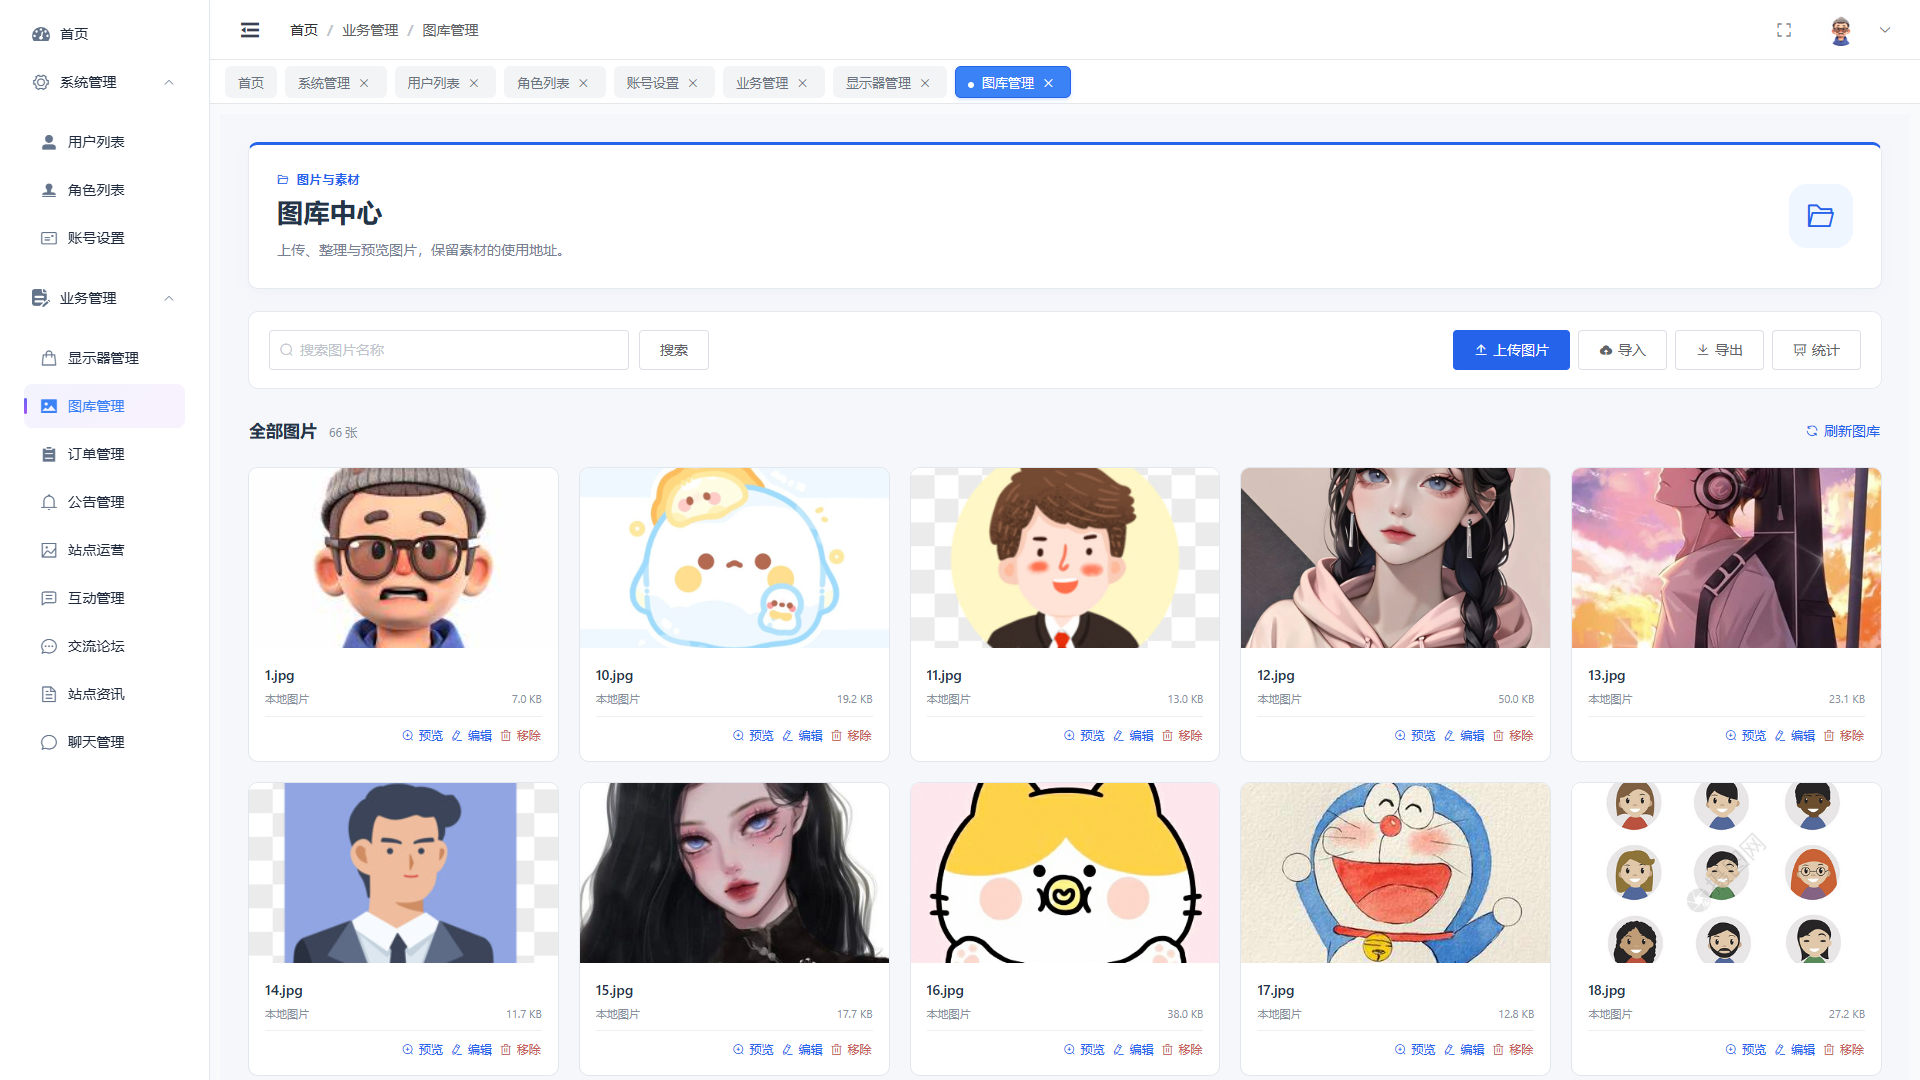Toggle fullscreen mode icon
The height and width of the screenshot is (1080, 1920).
pyautogui.click(x=1784, y=30)
